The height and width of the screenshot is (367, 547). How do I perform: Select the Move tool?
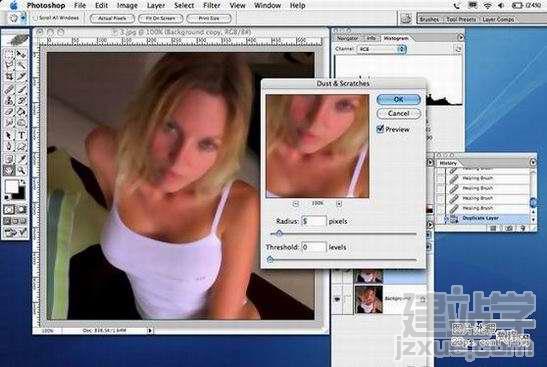click(x=22, y=54)
